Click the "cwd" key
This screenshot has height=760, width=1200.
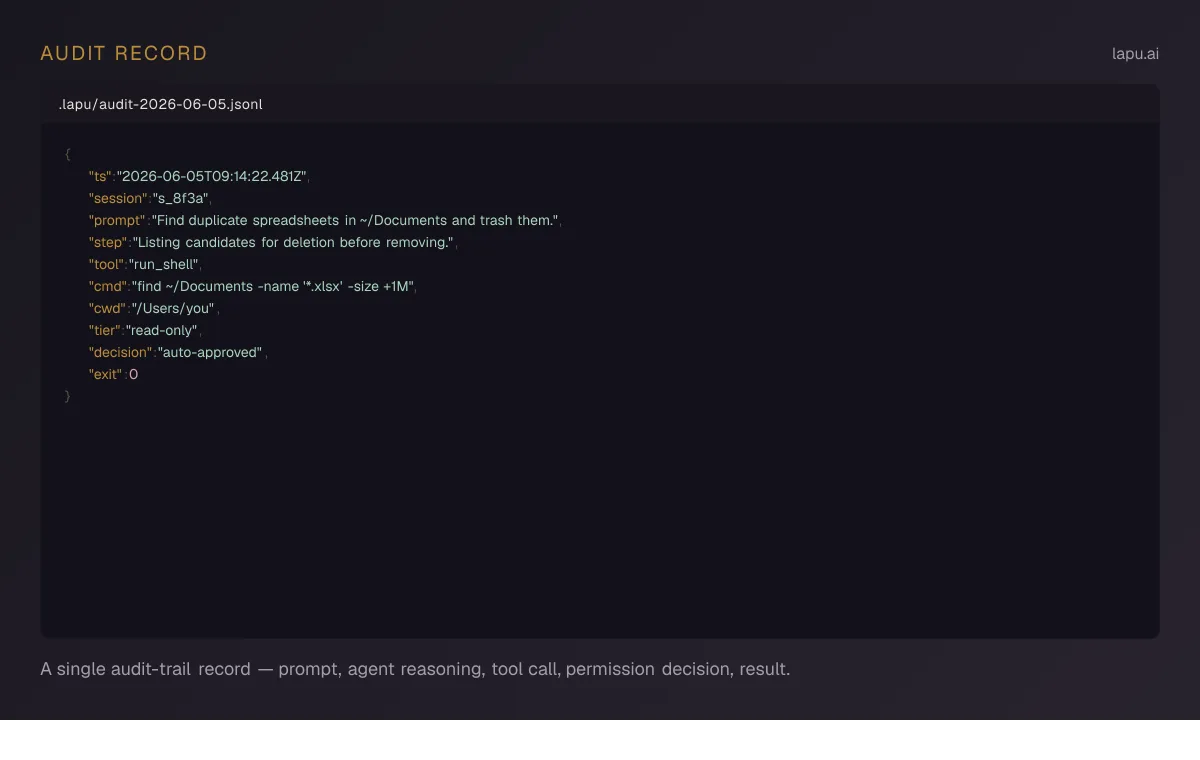[108, 308]
